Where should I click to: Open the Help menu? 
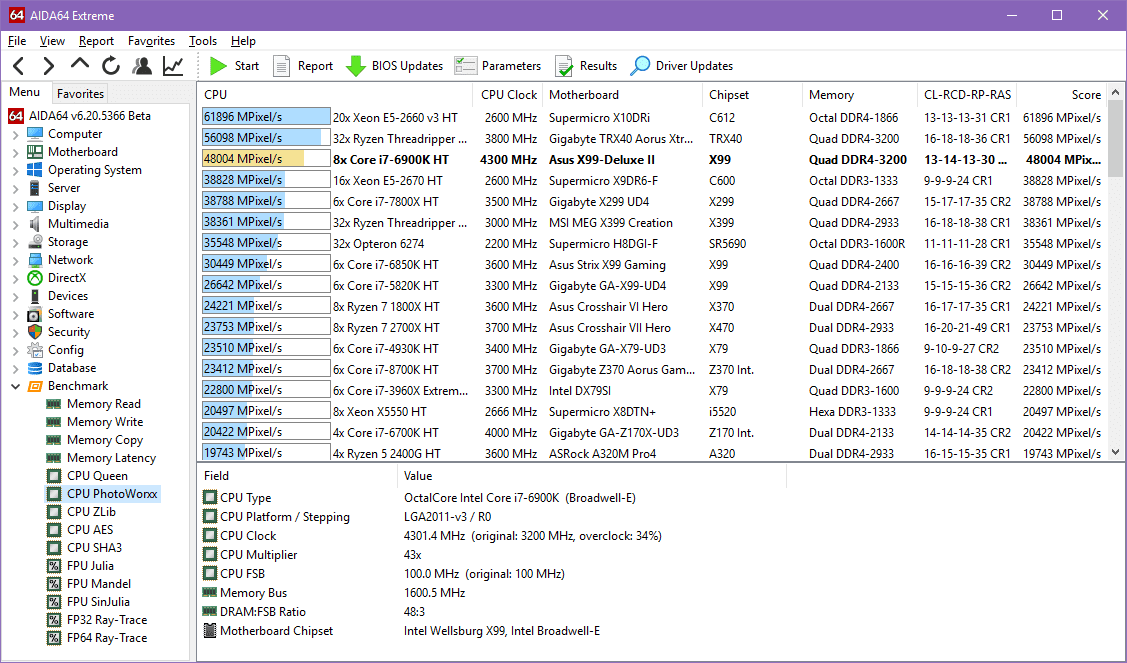point(243,41)
